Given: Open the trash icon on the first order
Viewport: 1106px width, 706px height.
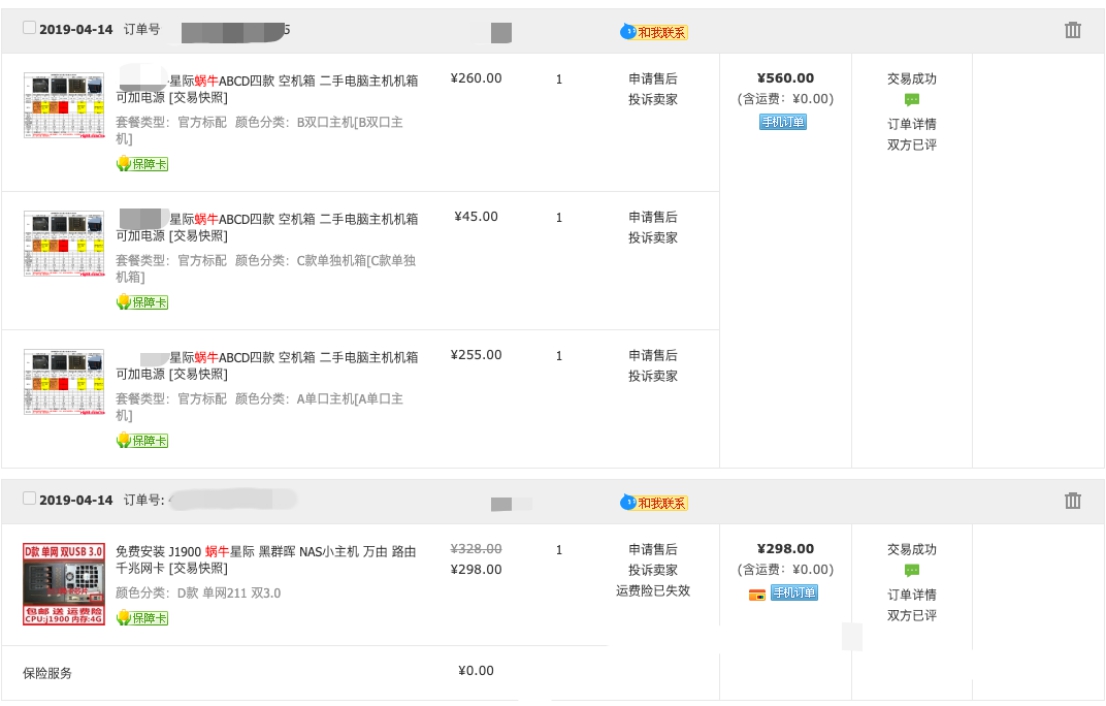Looking at the screenshot, I should pos(1071,31).
